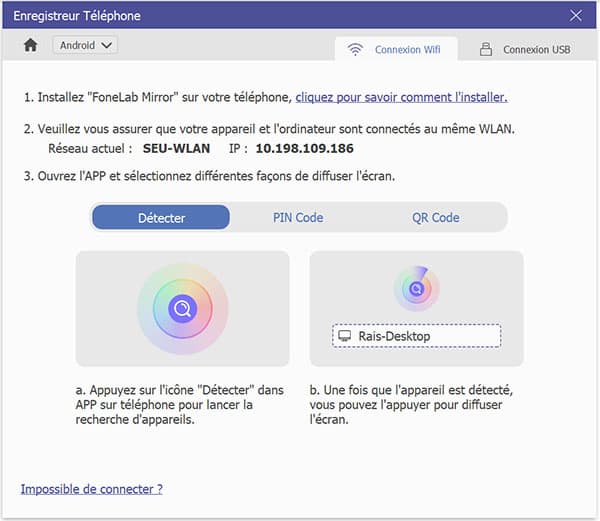
Task: Switch to the Connexion Wifi tab
Action: click(x=397, y=49)
